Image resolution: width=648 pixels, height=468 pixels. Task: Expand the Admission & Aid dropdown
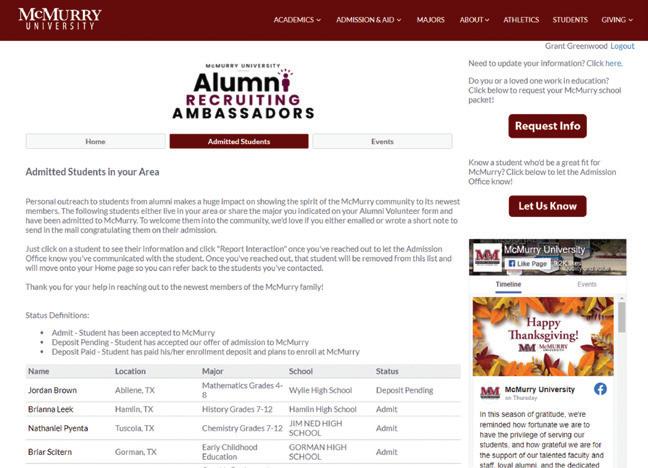point(369,20)
